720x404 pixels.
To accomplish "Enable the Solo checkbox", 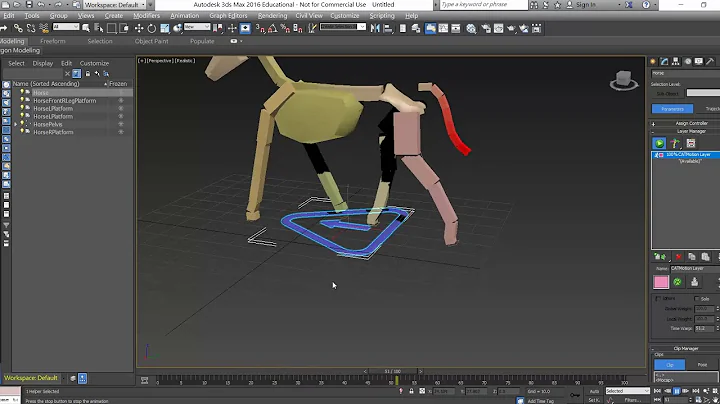I will (x=698, y=299).
